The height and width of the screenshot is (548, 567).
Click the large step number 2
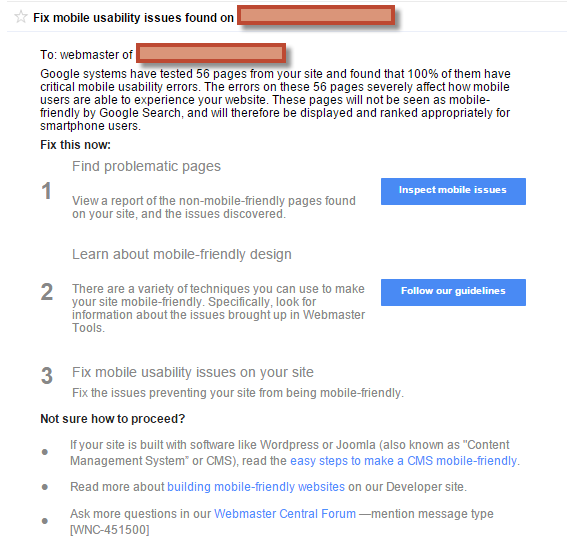[47, 292]
